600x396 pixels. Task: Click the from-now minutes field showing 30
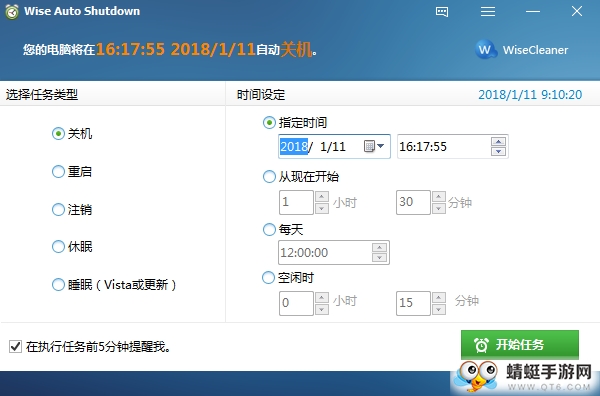click(x=414, y=202)
